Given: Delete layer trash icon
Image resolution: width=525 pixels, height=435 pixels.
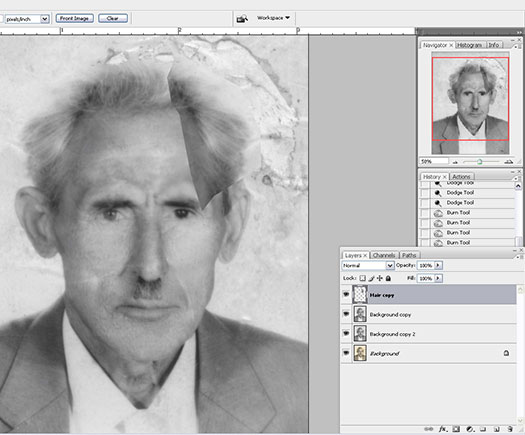Looking at the screenshot, I should point(510,429).
